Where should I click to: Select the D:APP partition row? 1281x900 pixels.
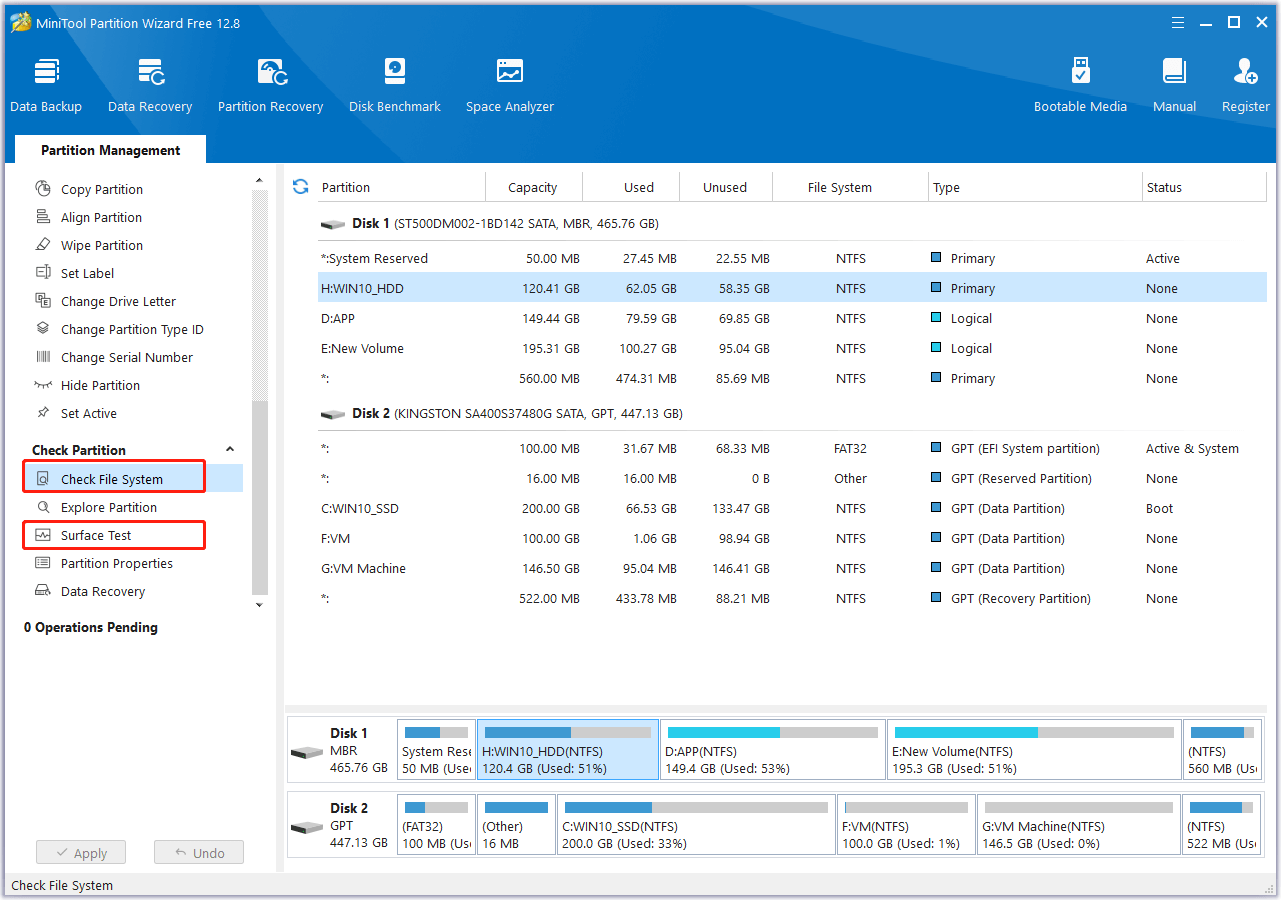pyautogui.click(x=793, y=318)
